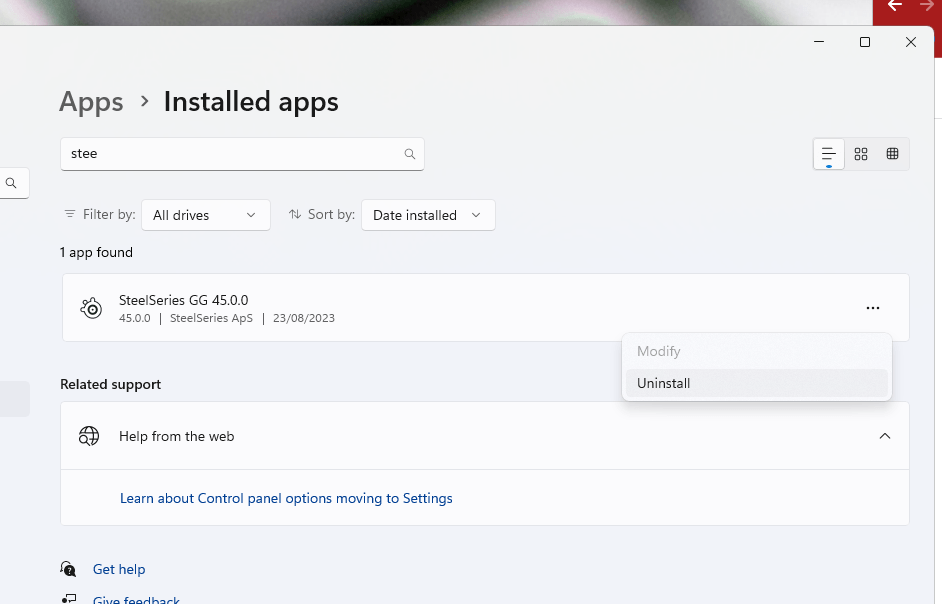Choose Uninstall from the context menu
Viewport: 942px width, 604px height.
click(x=756, y=383)
